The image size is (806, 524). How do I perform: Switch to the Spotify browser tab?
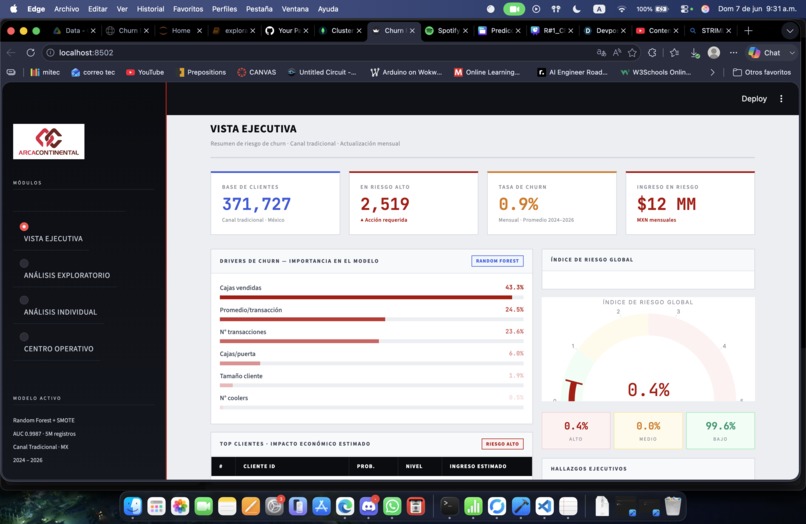coord(447,31)
